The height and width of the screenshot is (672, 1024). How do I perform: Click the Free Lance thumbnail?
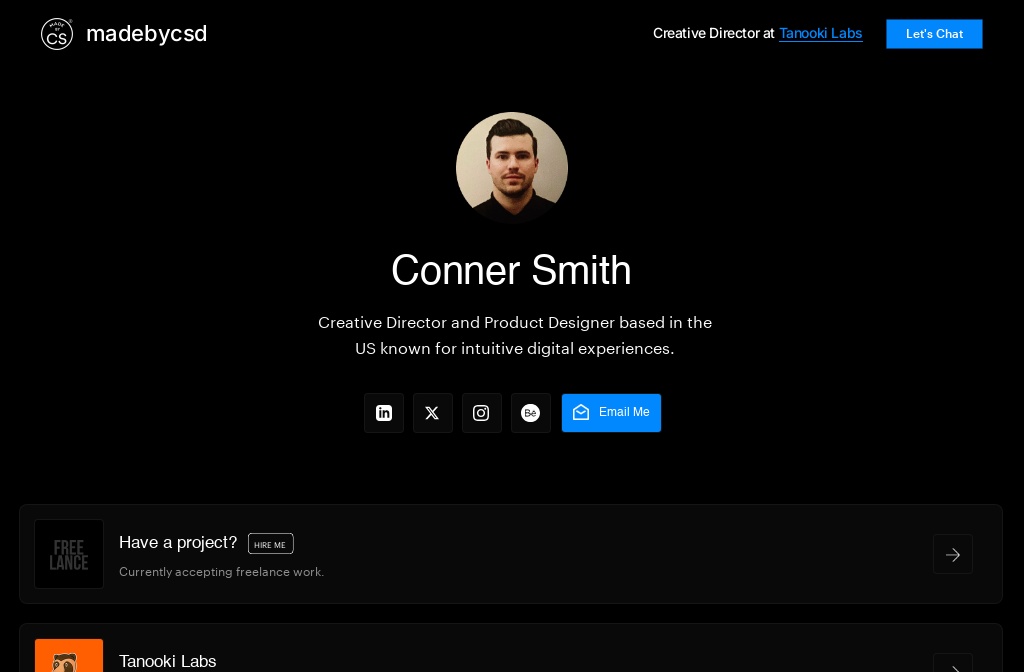coord(69,554)
